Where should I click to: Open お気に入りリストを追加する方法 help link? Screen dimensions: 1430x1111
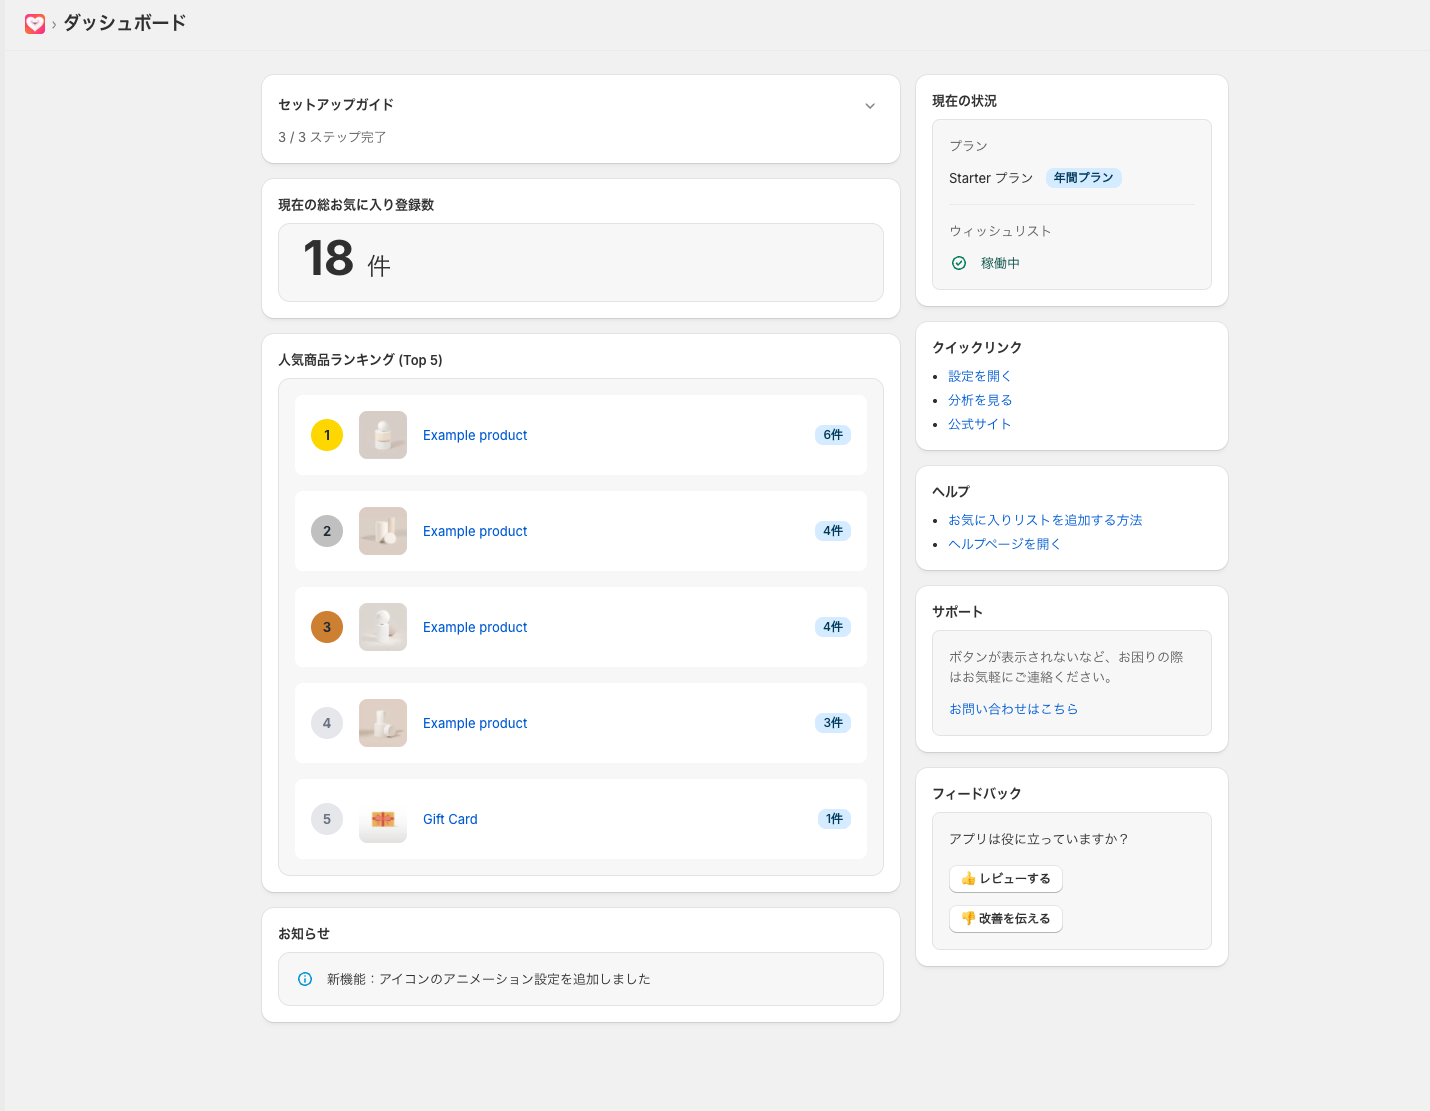point(1046,520)
